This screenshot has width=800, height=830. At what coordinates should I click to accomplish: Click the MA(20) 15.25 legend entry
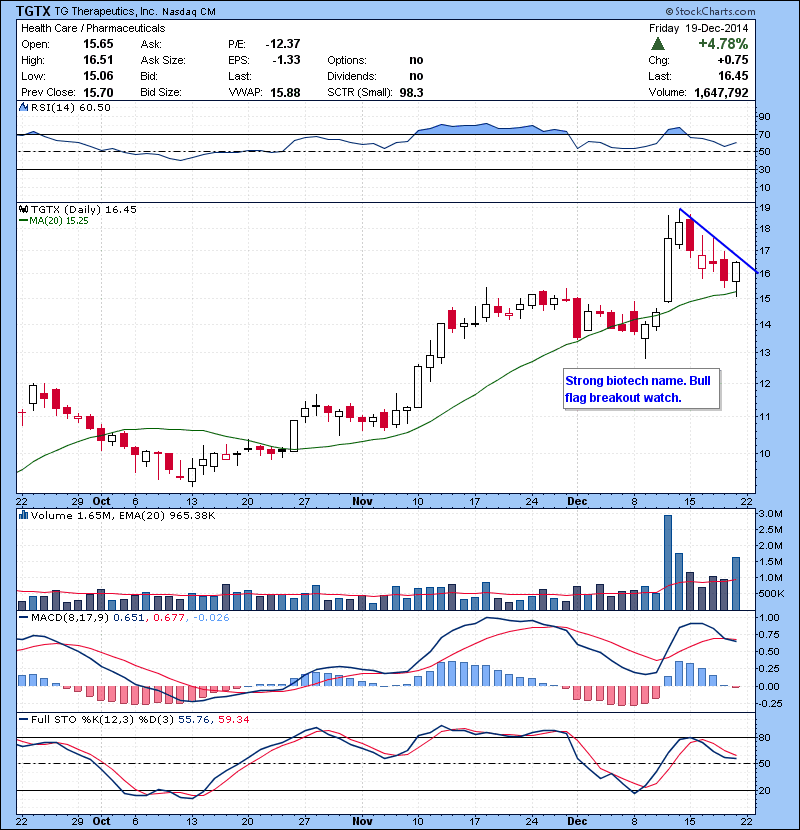point(54,221)
